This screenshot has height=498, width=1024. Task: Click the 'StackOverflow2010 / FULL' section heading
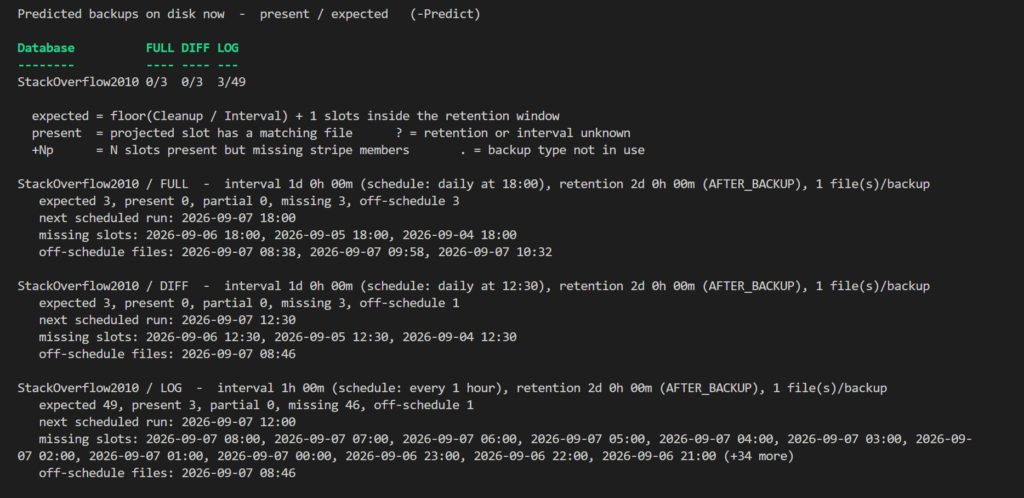pyautogui.click(x=103, y=184)
